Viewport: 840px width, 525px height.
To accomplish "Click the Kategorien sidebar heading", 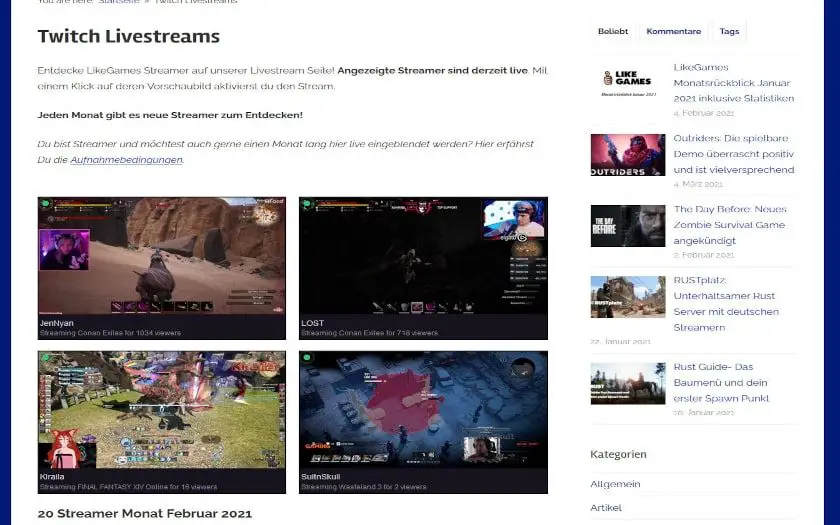I will [x=618, y=454].
